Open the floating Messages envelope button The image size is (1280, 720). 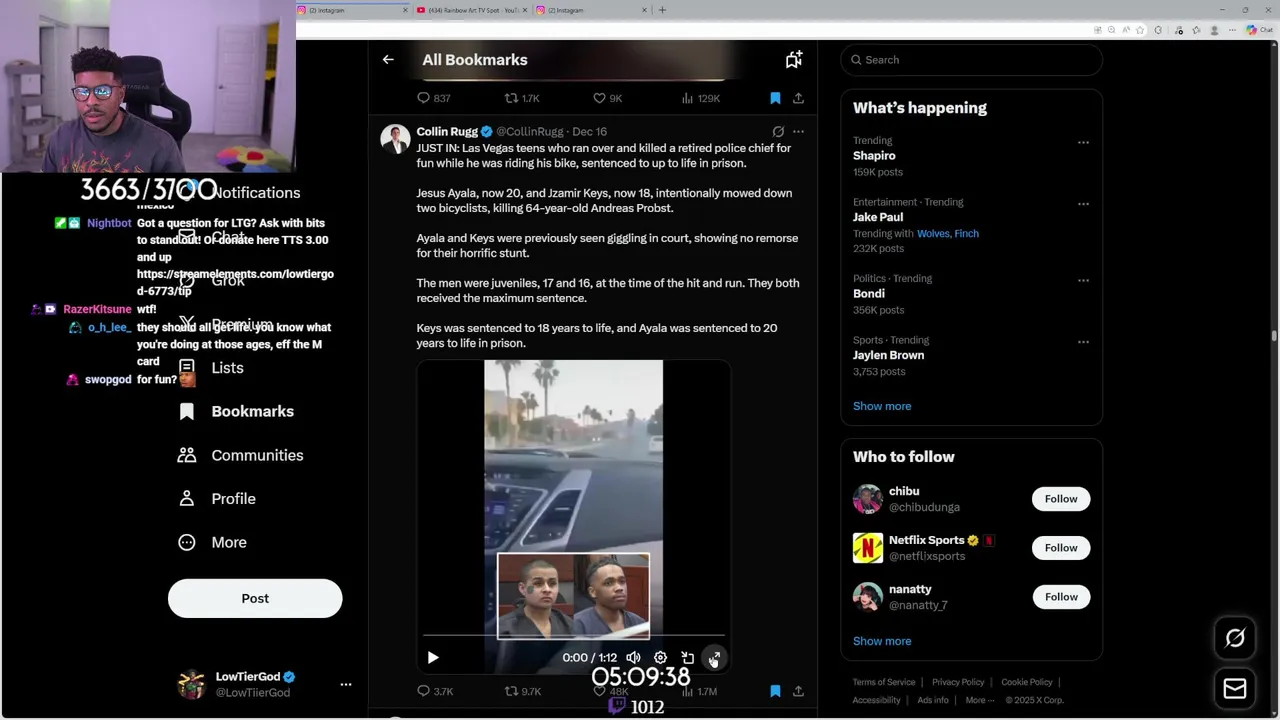pyautogui.click(x=1235, y=688)
